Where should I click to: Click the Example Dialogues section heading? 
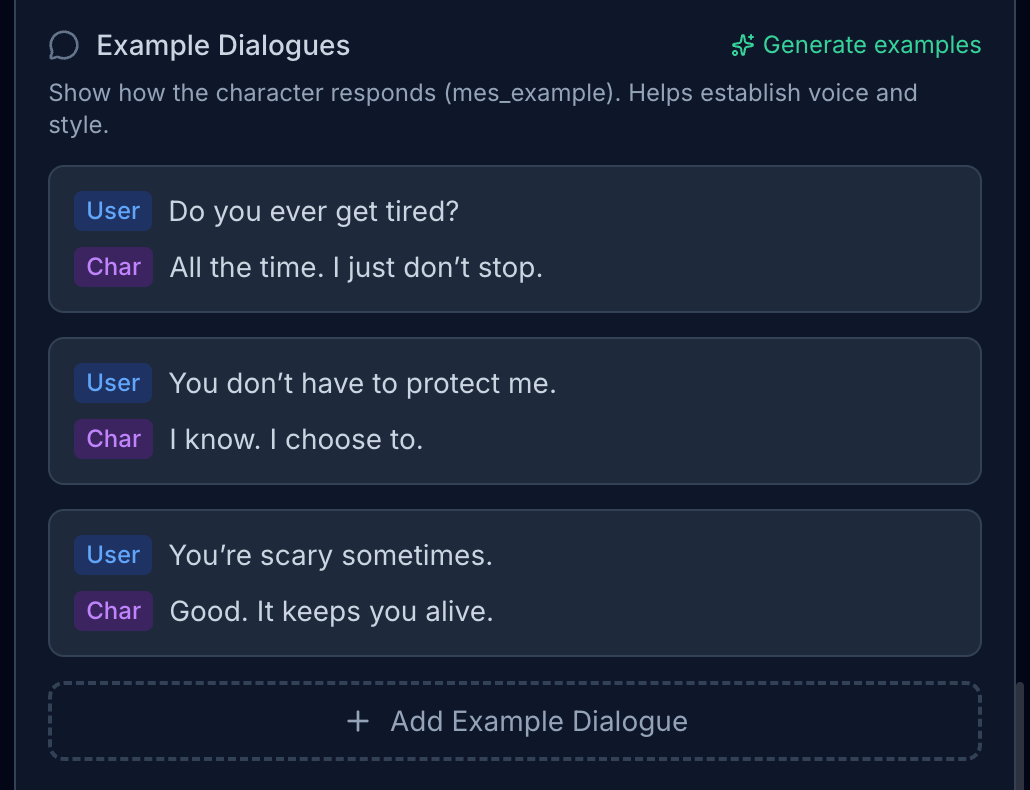(x=223, y=46)
